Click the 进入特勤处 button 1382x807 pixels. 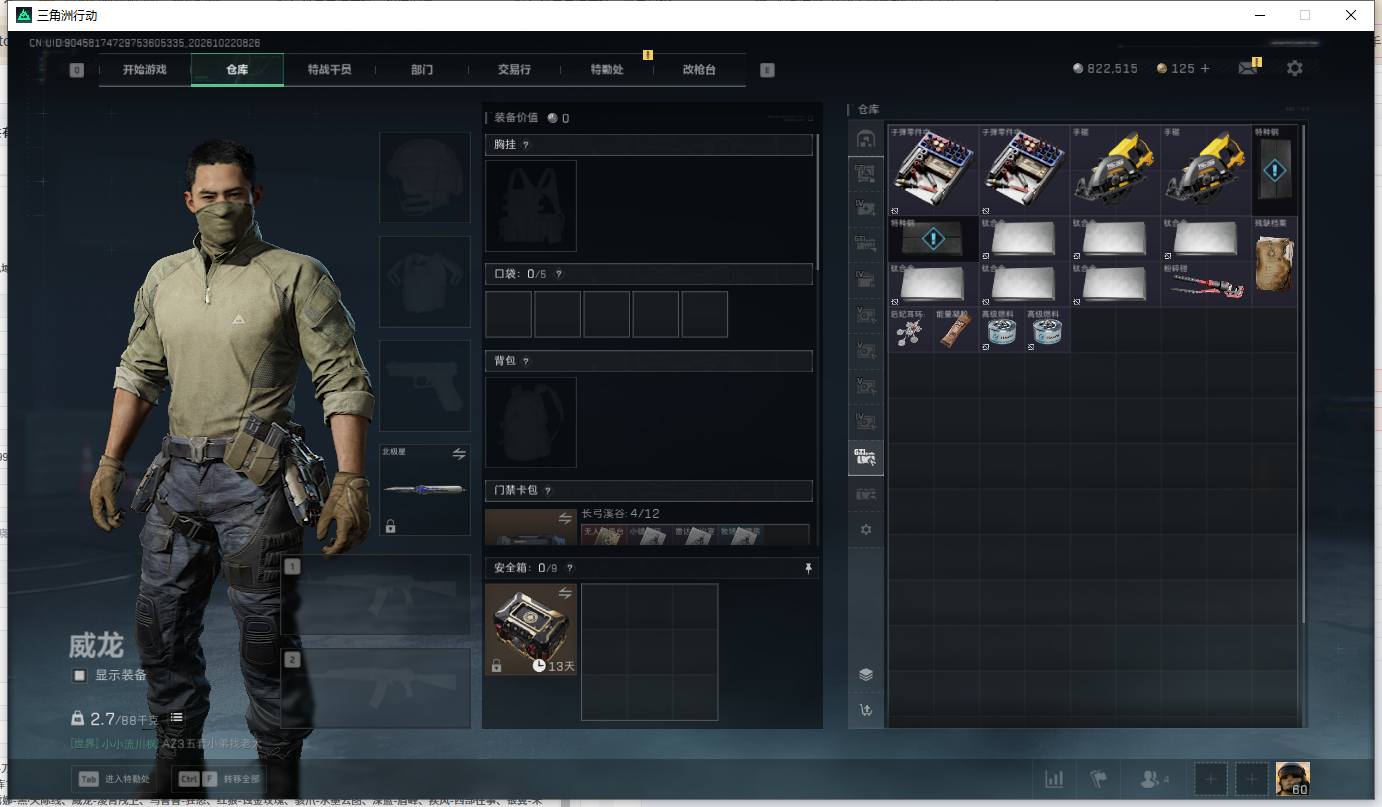(114, 778)
